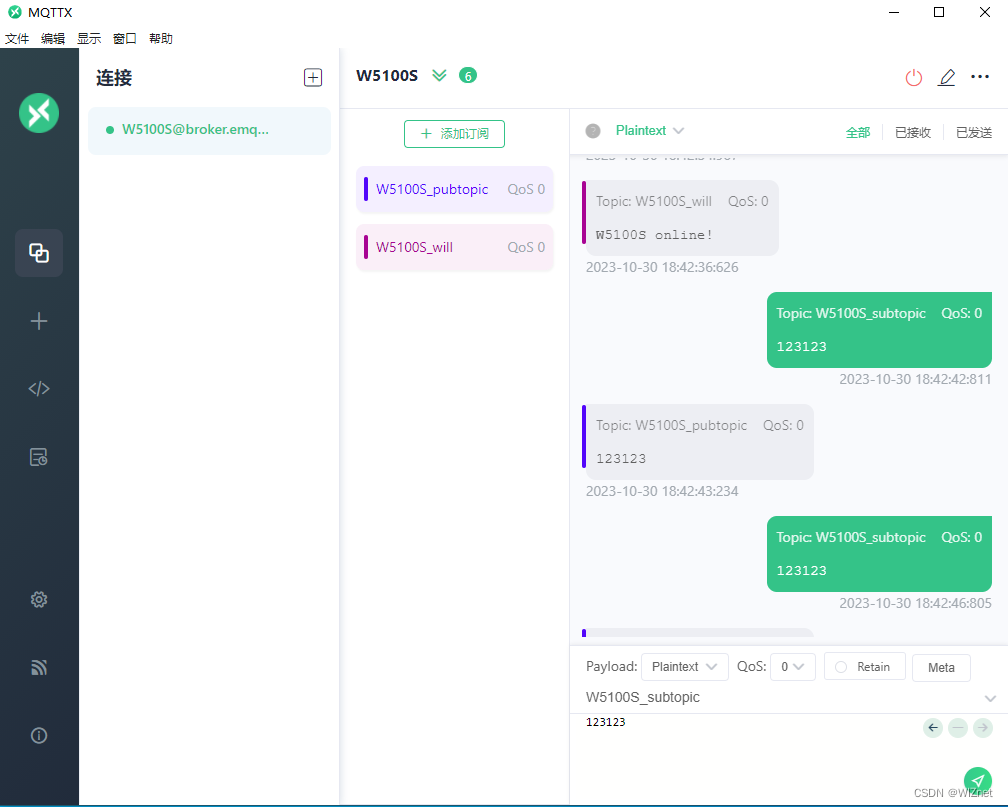Viewport: 1008px width, 807px height.
Task: Open the received Plaintext format dropdown
Action: click(x=649, y=131)
